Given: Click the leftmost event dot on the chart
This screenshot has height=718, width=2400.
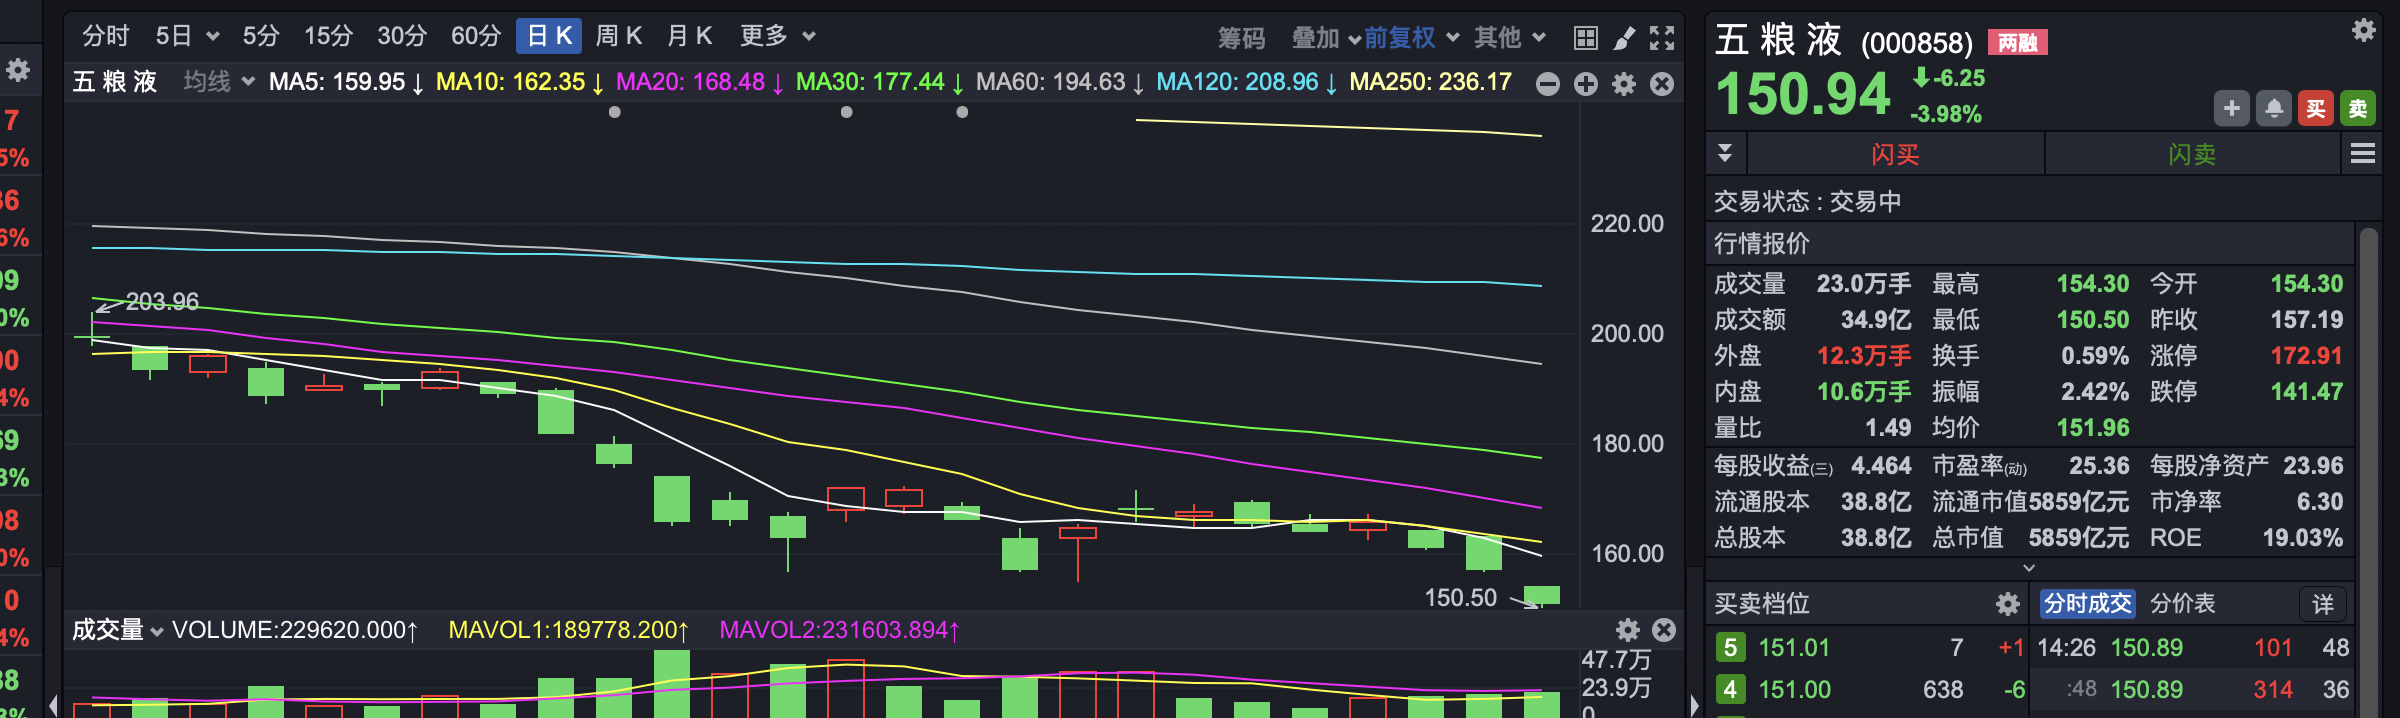Looking at the screenshot, I should click(x=615, y=112).
